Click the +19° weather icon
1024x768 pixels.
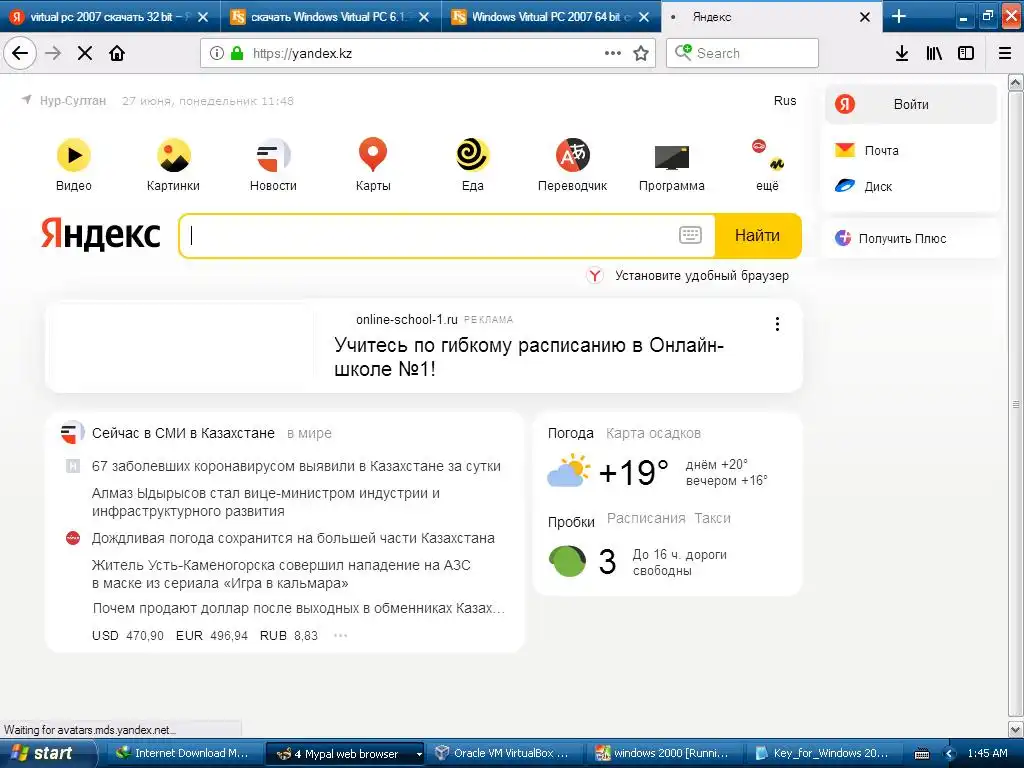click(x=568, y=472)
